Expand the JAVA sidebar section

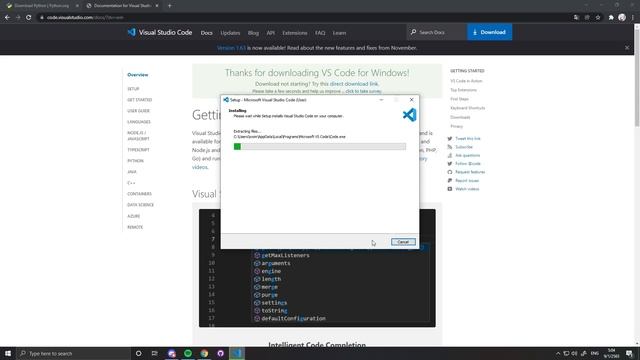pyautogui.click(x=131, y=172)
